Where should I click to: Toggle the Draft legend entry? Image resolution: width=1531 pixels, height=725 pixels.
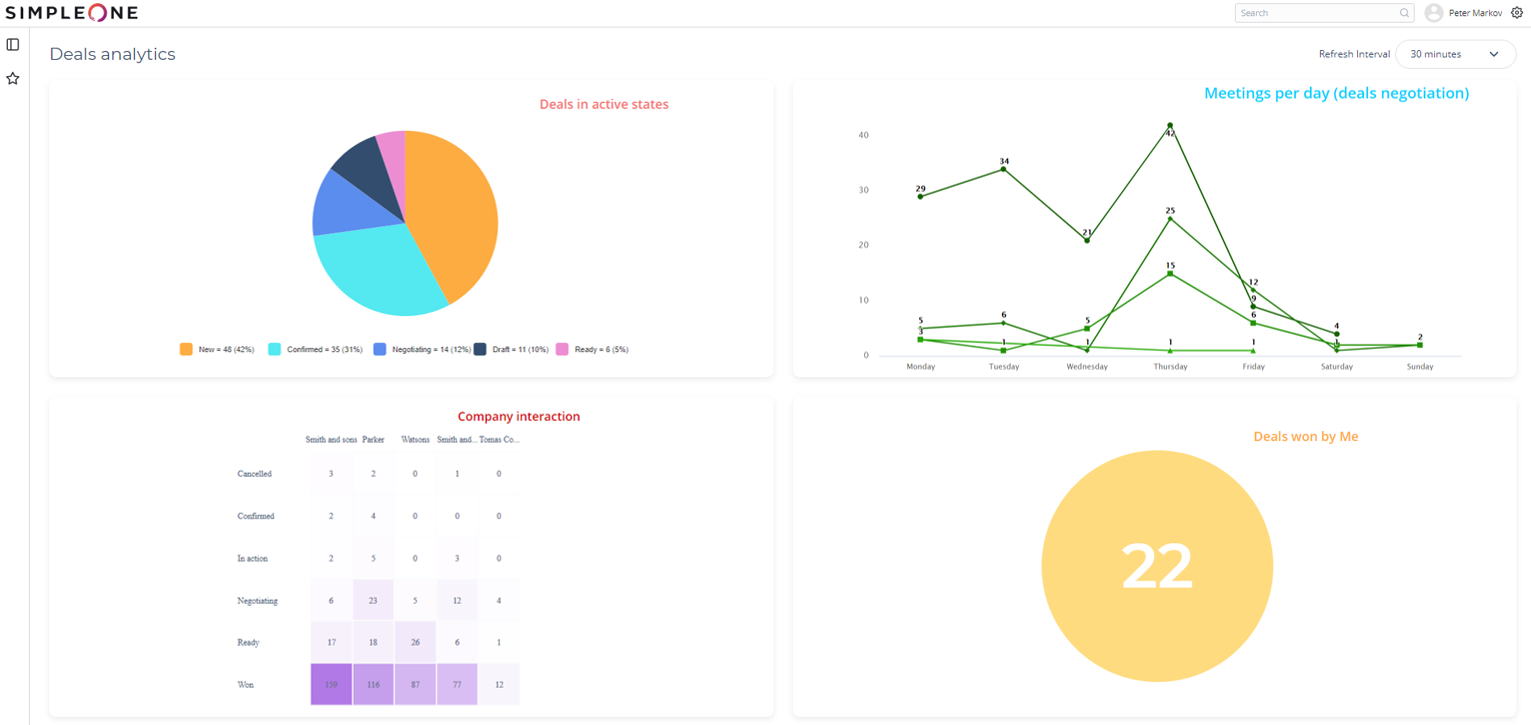pyautogui.click(x=510, y=350)
